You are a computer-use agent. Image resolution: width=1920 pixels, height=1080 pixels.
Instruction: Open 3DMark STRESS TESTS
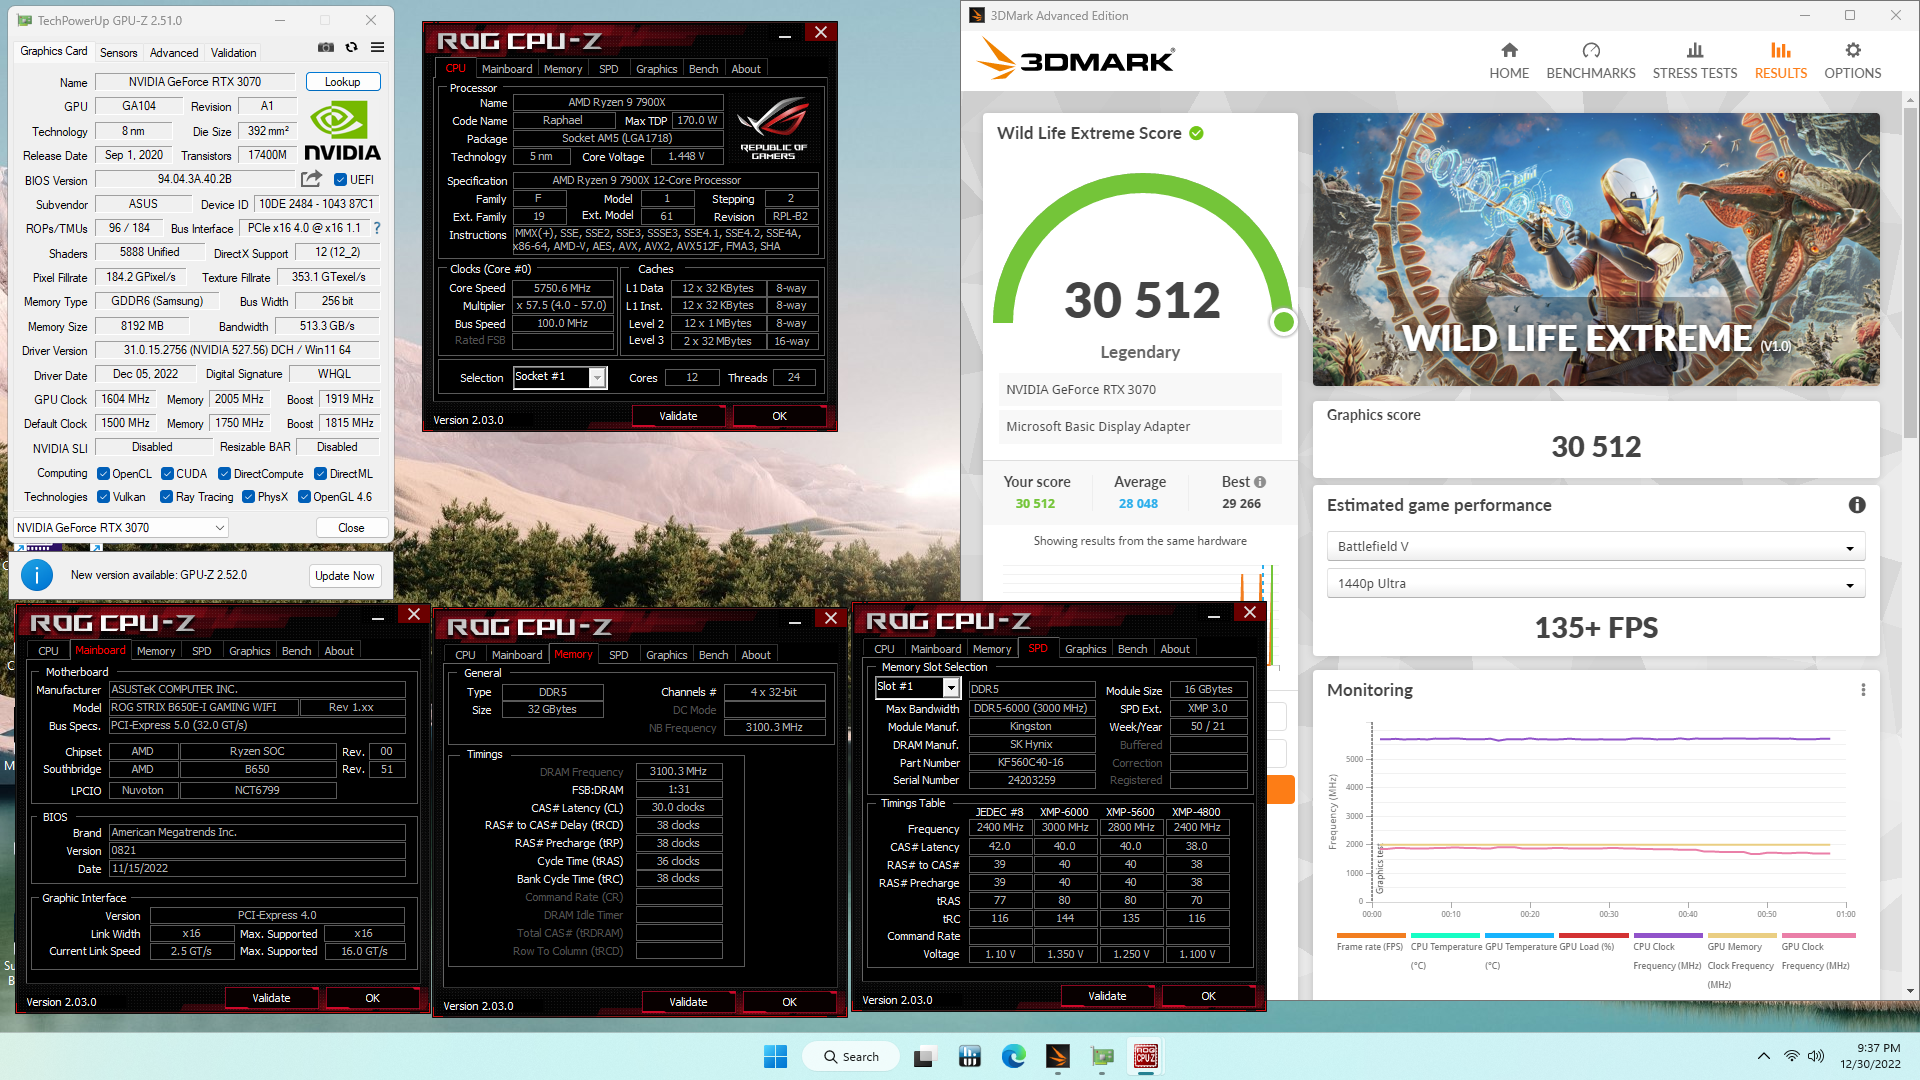[1695, 60]
